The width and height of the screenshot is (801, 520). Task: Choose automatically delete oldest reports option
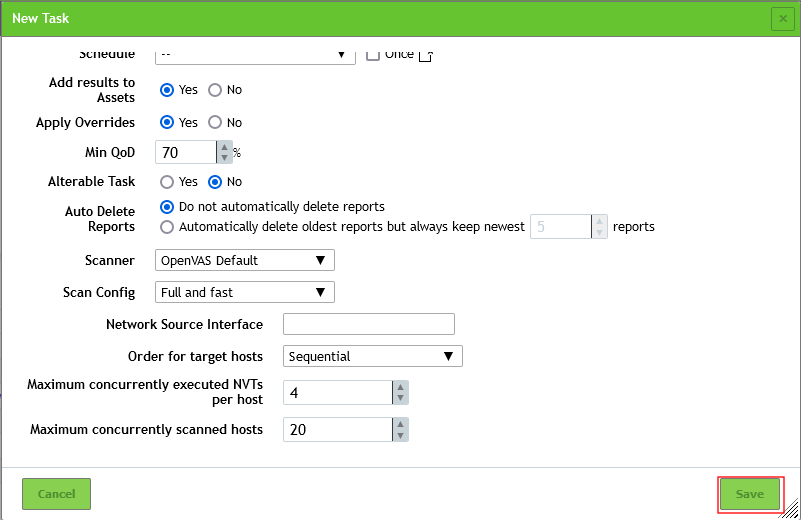pos(167,227)
